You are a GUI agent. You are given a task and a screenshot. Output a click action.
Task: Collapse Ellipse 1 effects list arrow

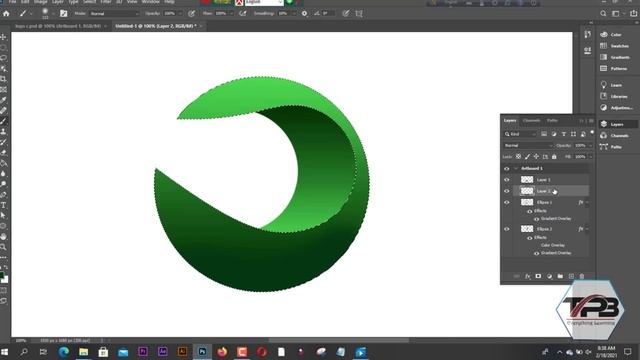click(587, 202)
